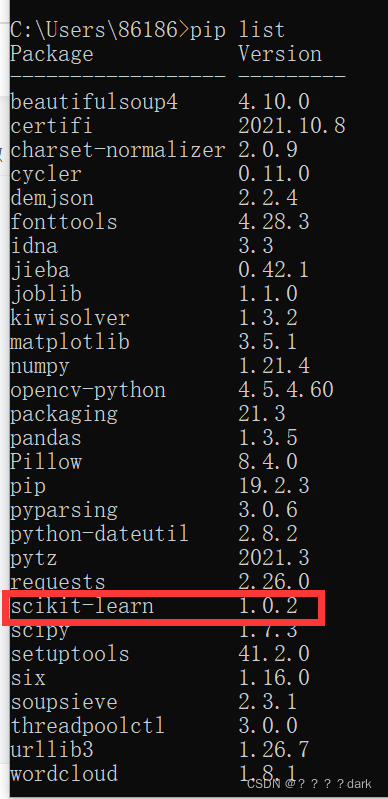Viewport: 388px width, 799px height.
Task: Select the setuptools package name
Action: pos(70,654)
